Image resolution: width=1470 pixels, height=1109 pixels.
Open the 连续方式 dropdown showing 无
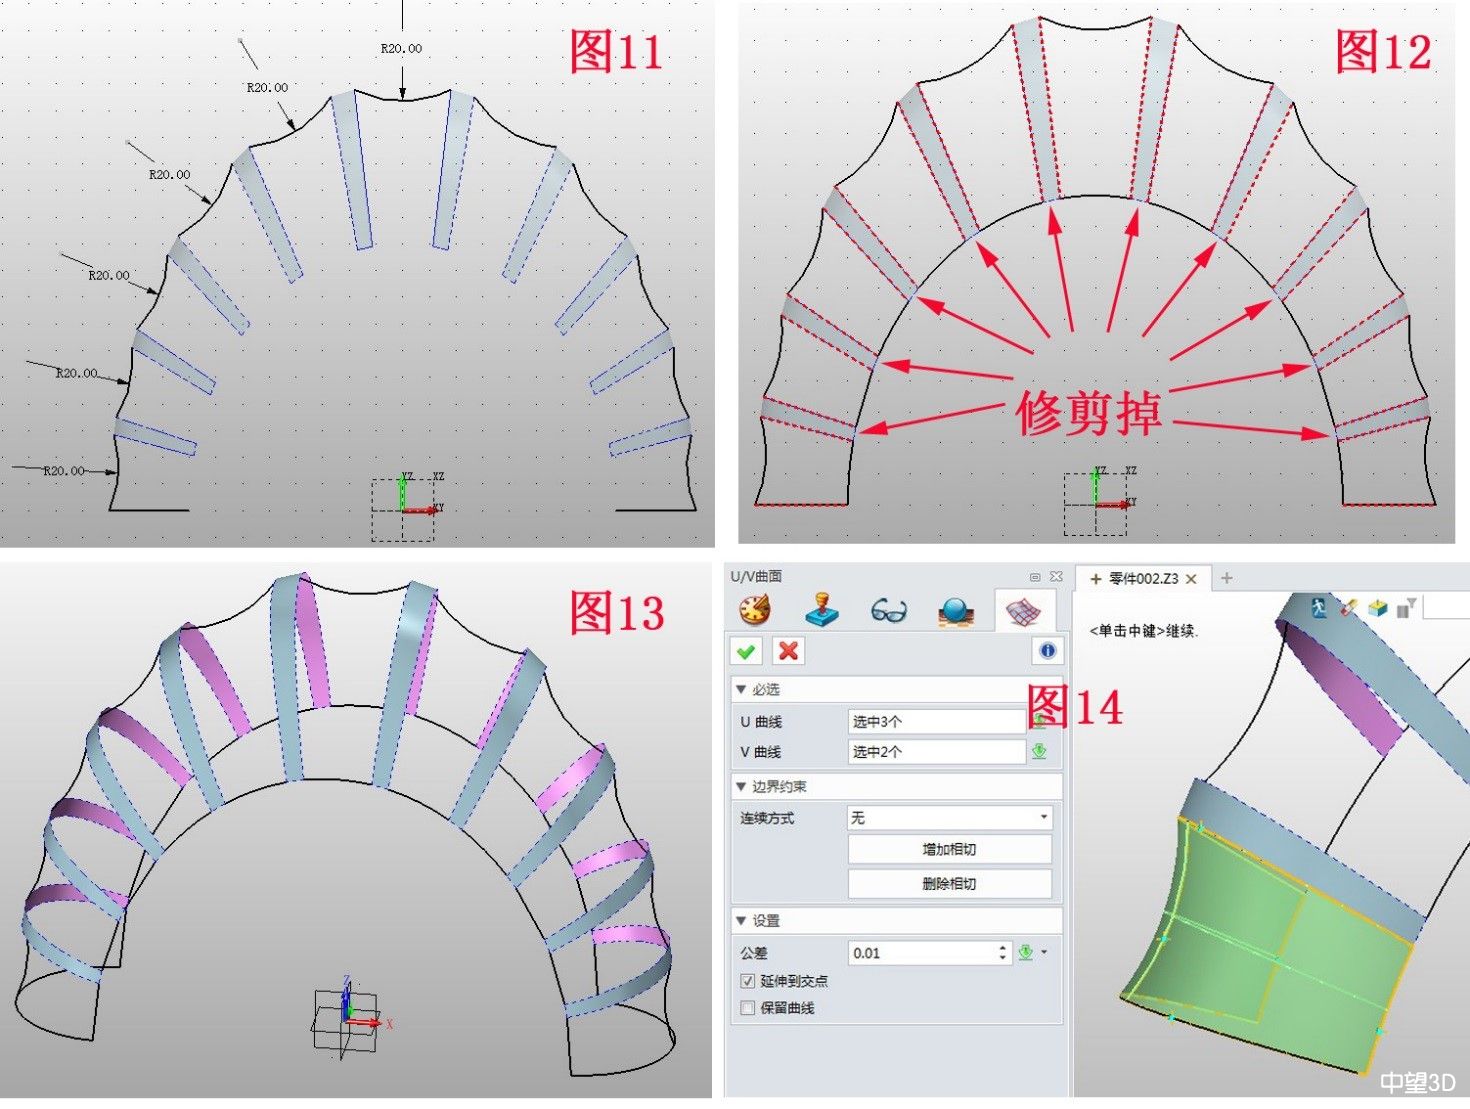pyautogui.click(x=948, y=818)
